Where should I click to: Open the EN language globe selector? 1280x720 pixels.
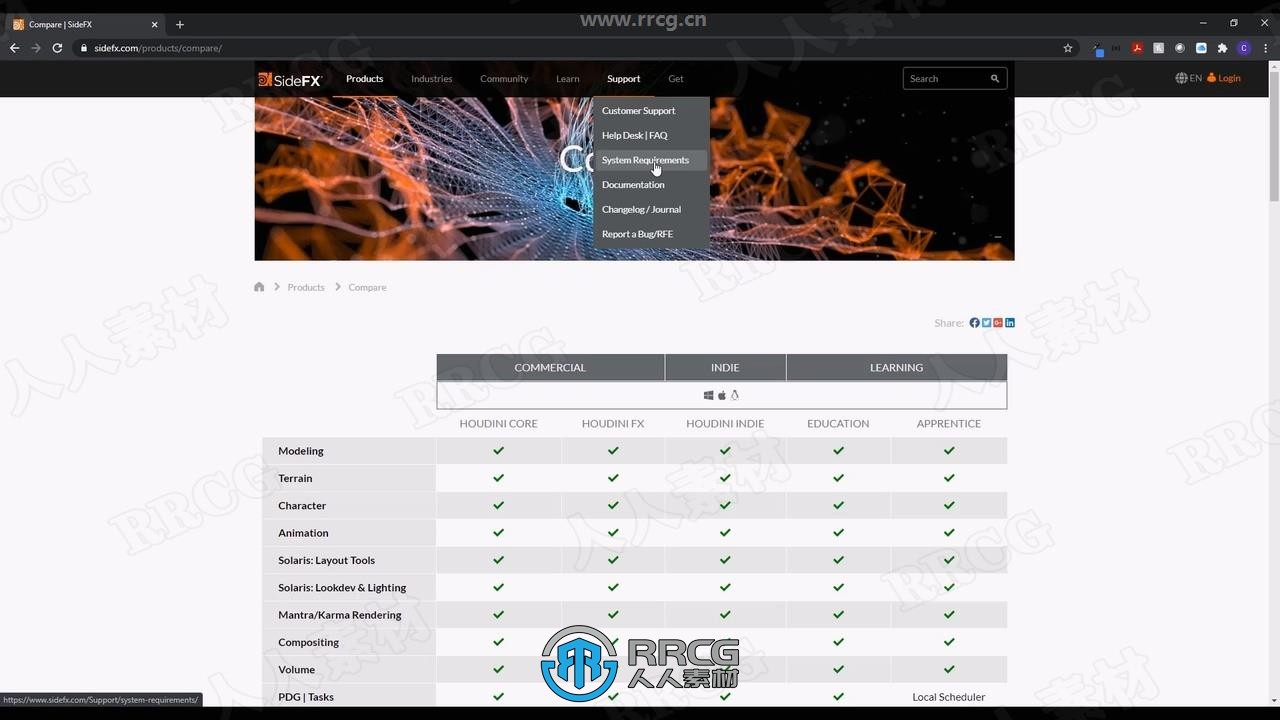(x=1189, y=78)
